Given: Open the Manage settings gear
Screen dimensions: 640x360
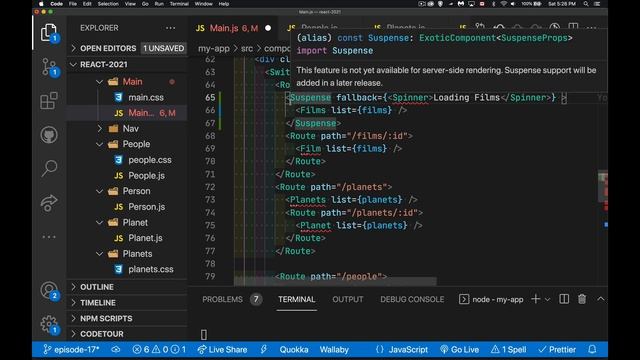Looking at the screenshot, I should [x=49, y=324].
